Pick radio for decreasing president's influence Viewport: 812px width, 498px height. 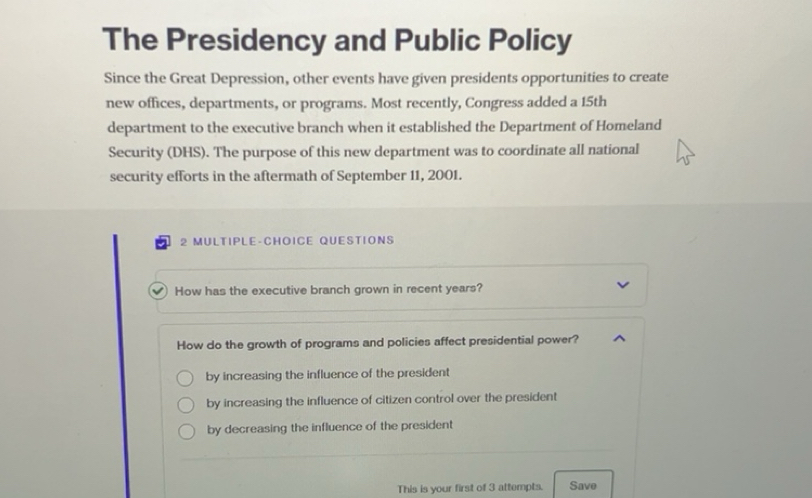(186, 431)
